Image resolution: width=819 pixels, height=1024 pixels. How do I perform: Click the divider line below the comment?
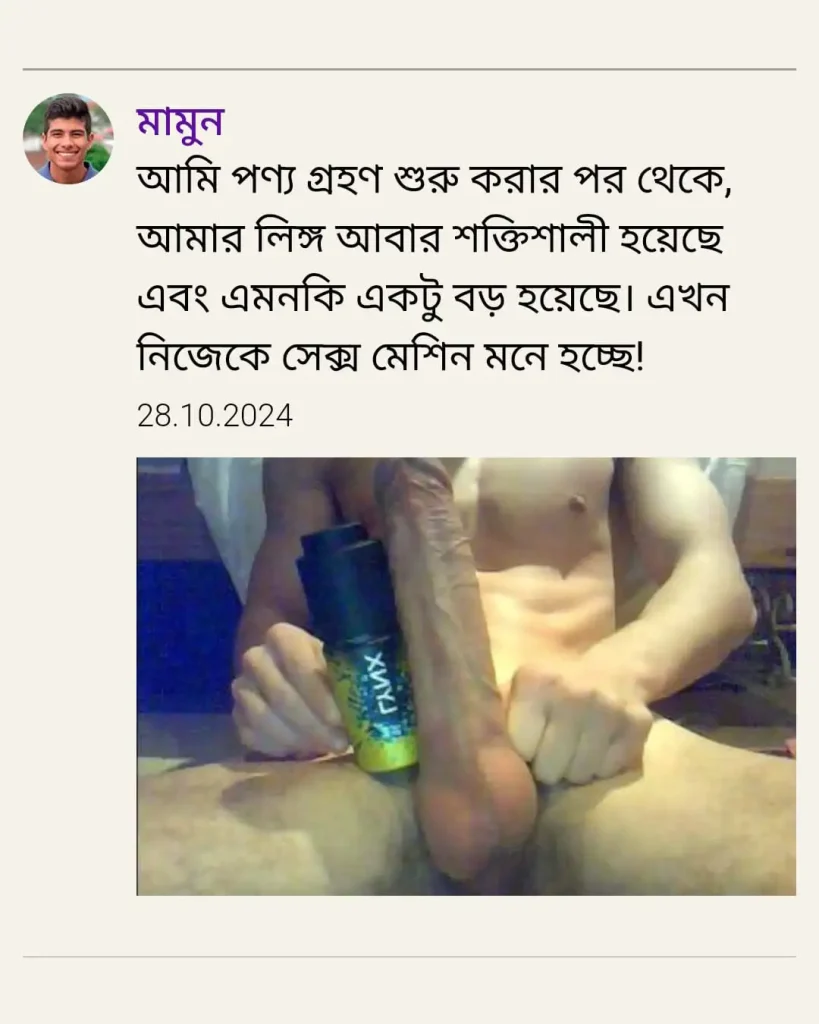pyautogui.click(x=410, y=957)
